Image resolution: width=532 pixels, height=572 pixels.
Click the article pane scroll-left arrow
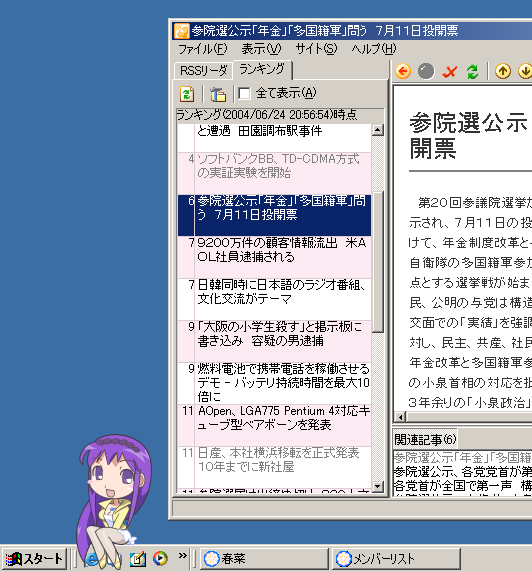pyautogui.click(x=401, y=417)
